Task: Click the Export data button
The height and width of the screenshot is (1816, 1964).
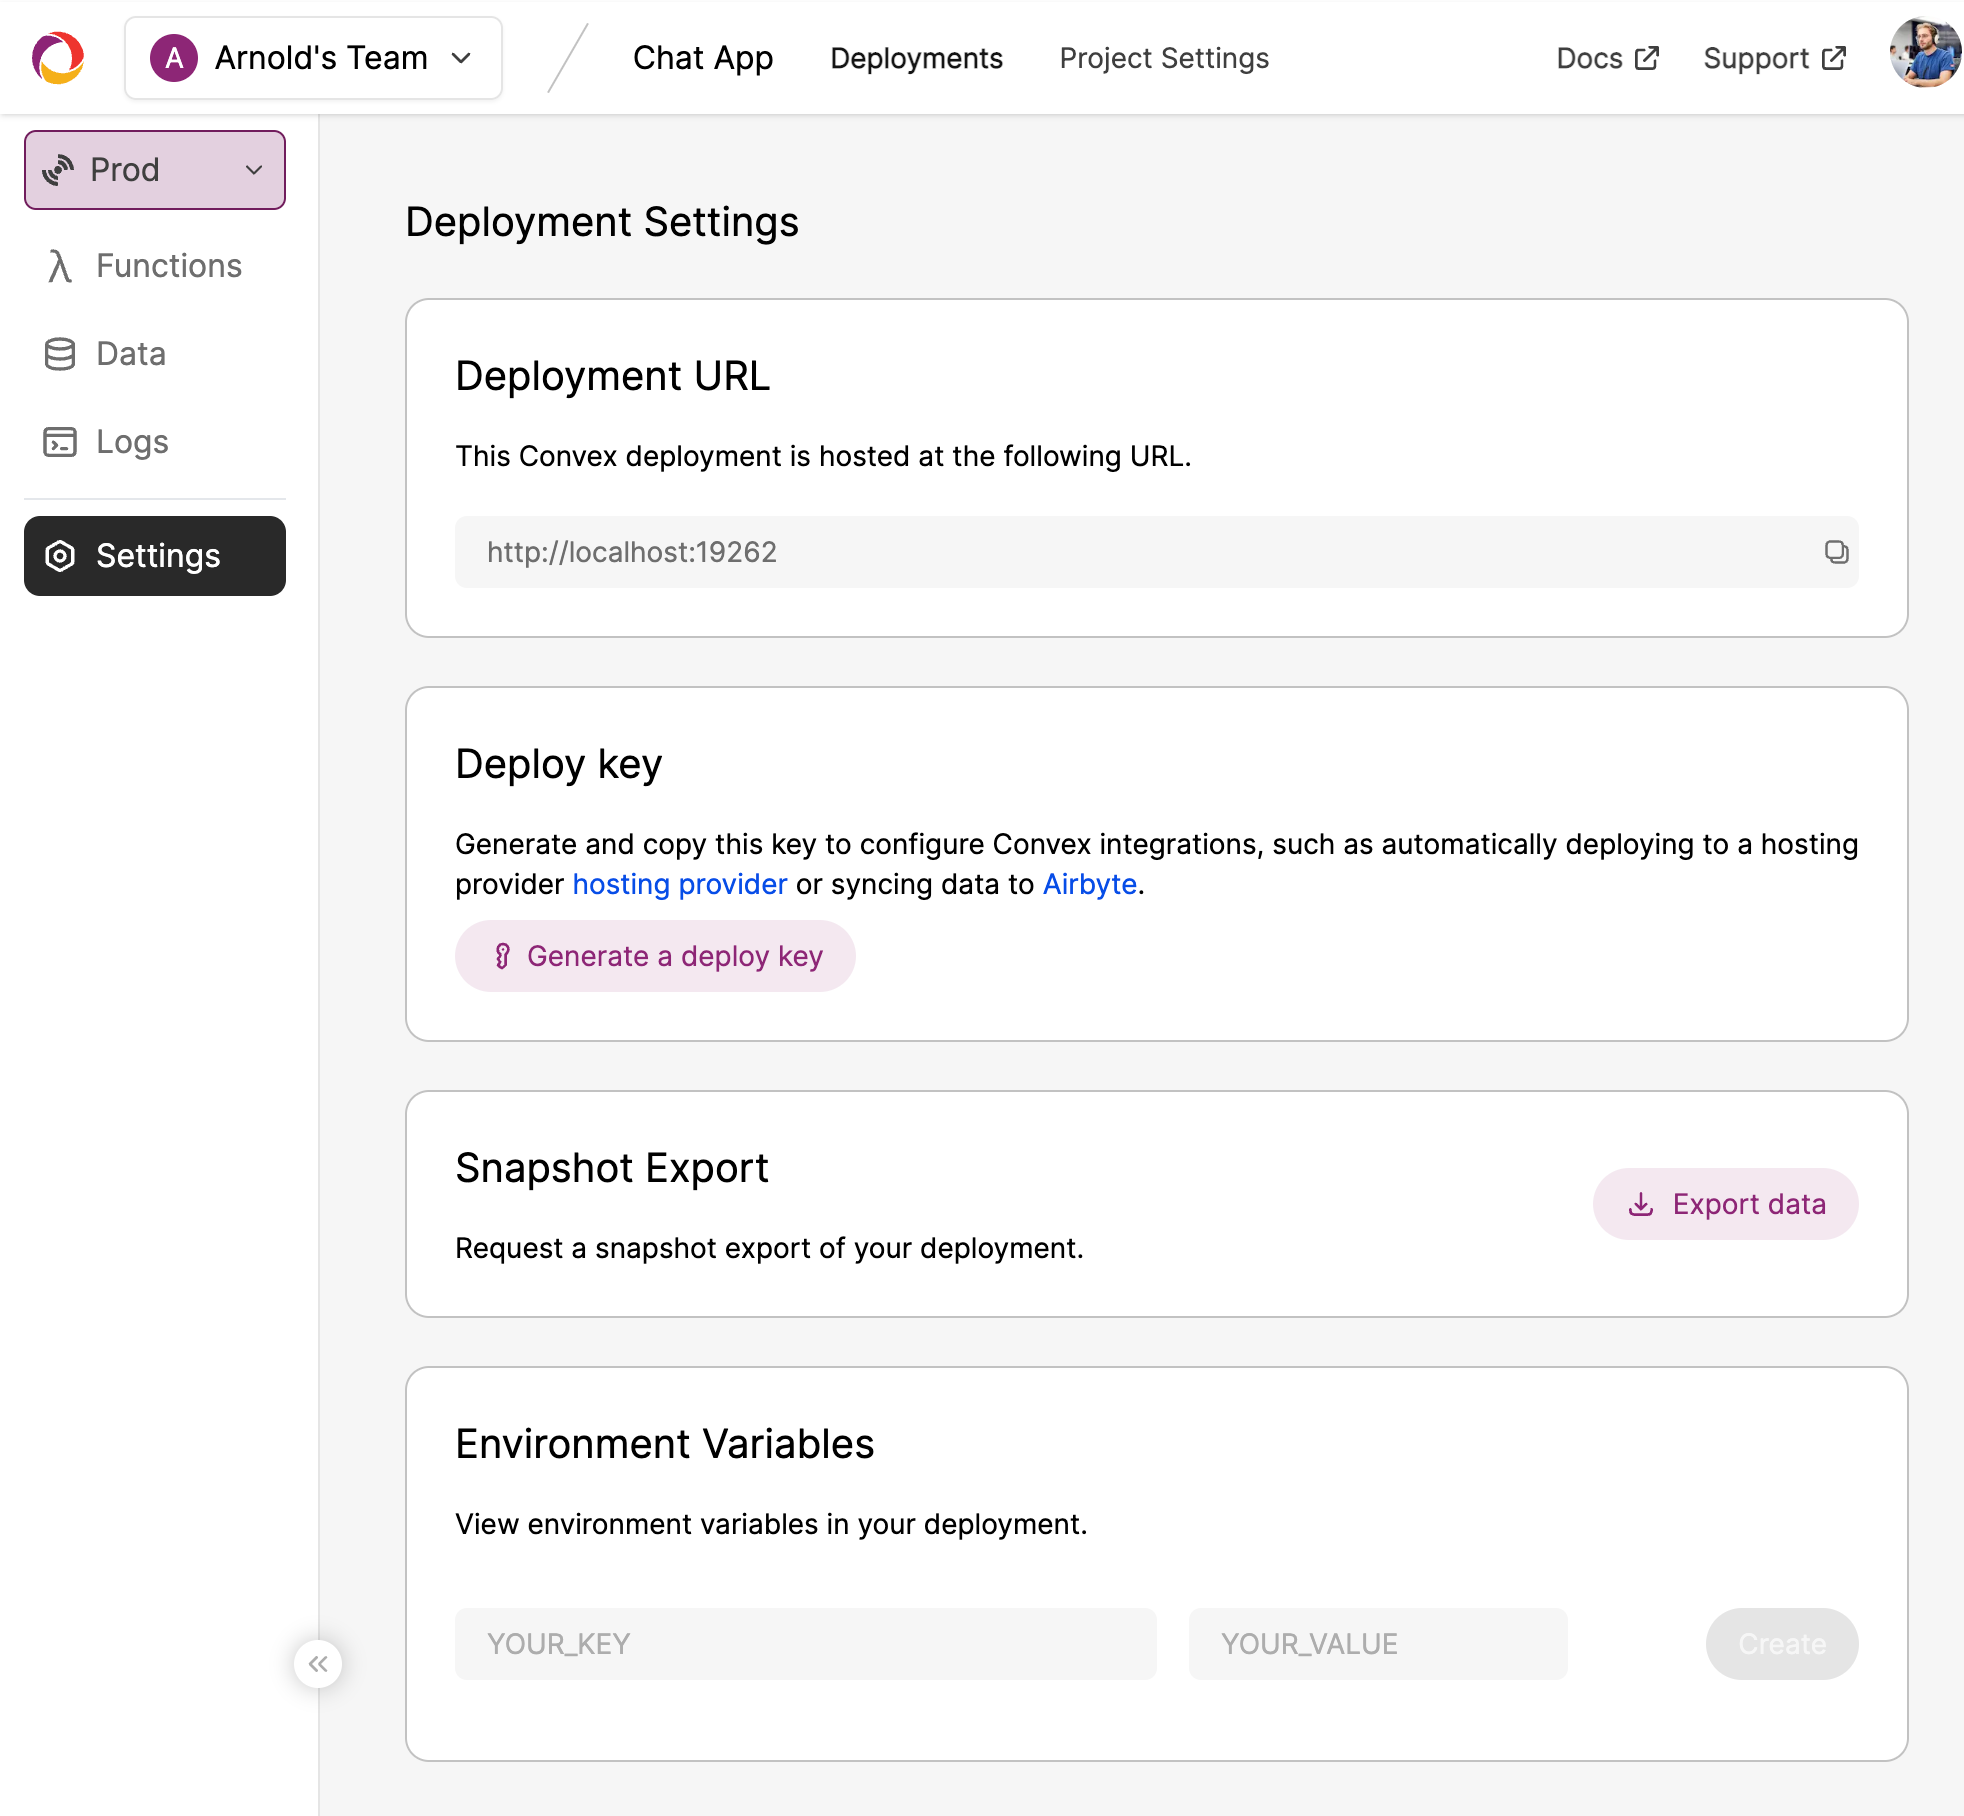Action: click(x=1725, y=1204)
